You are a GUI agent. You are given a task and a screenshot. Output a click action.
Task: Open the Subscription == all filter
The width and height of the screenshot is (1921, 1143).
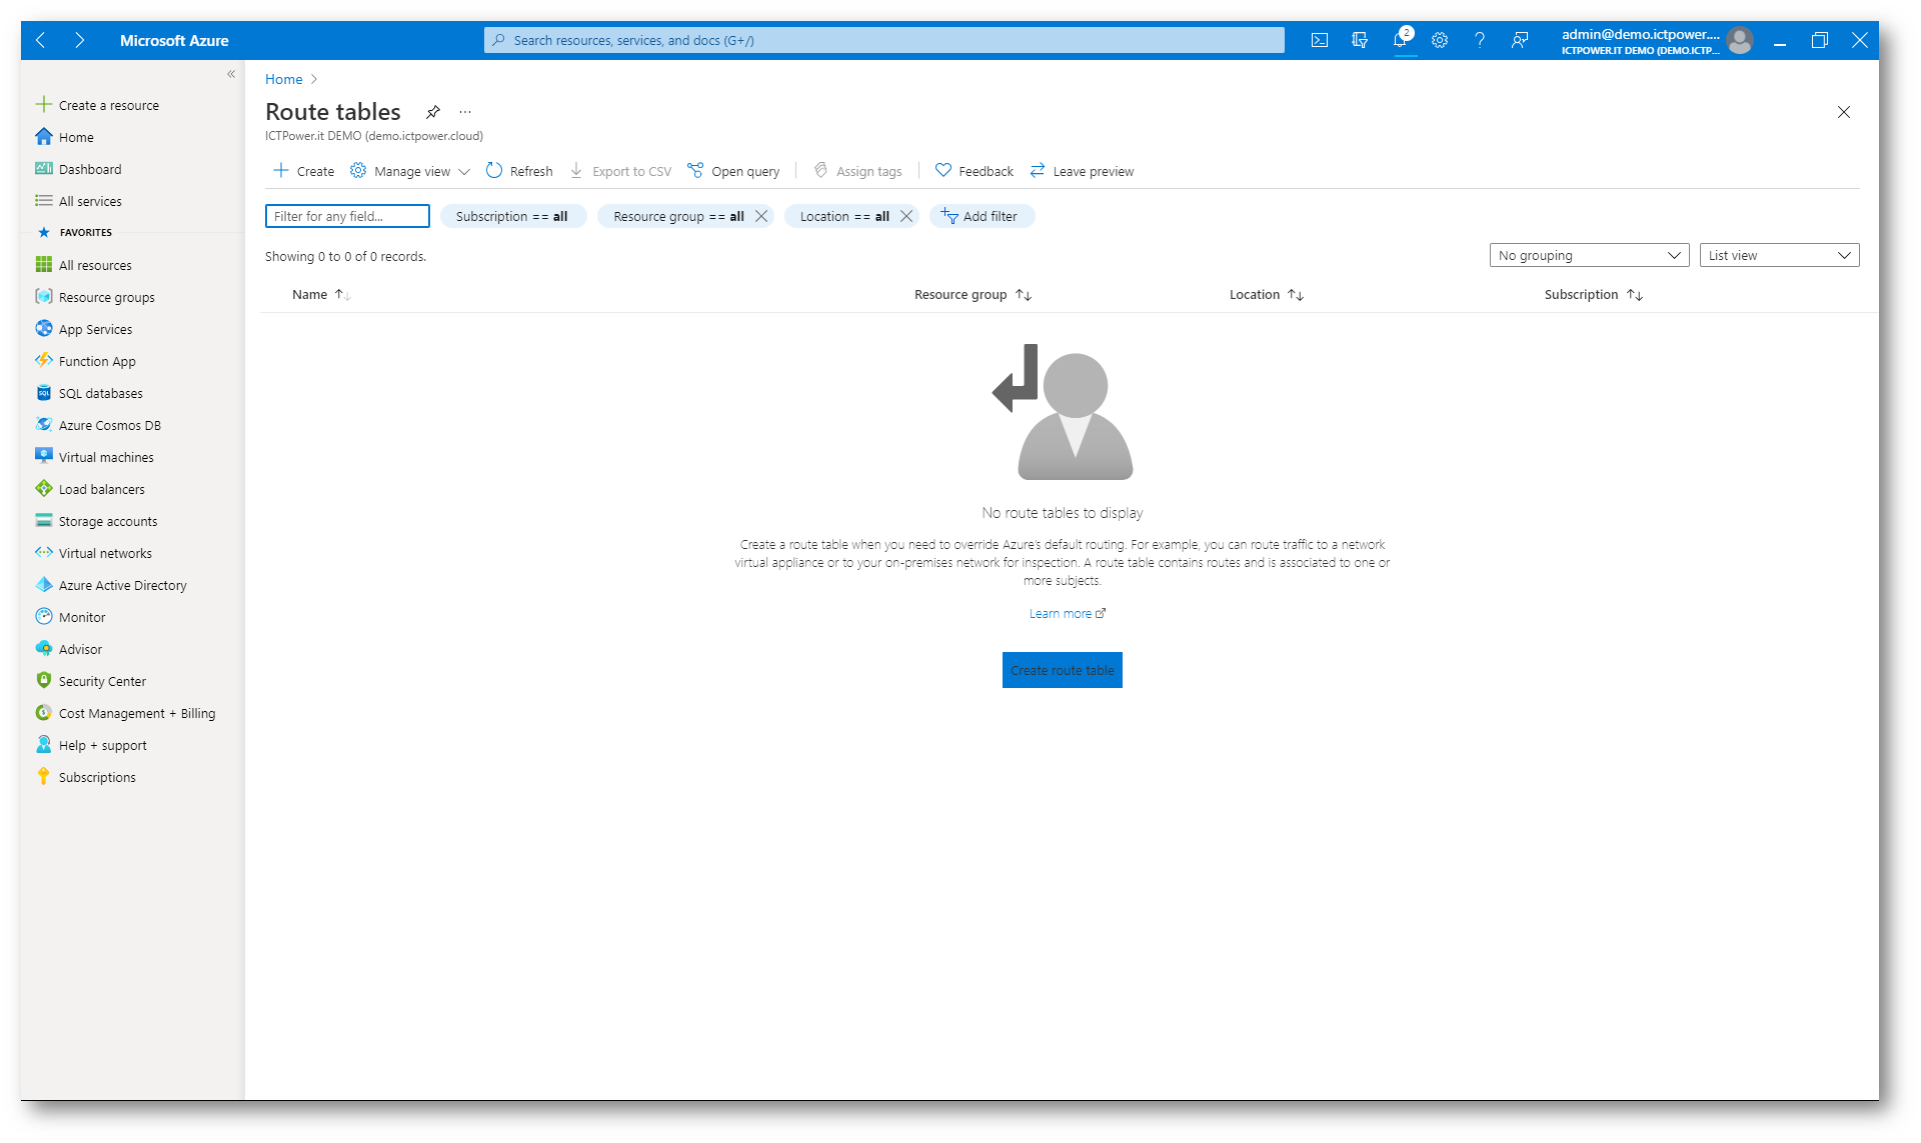pos(512,216)
